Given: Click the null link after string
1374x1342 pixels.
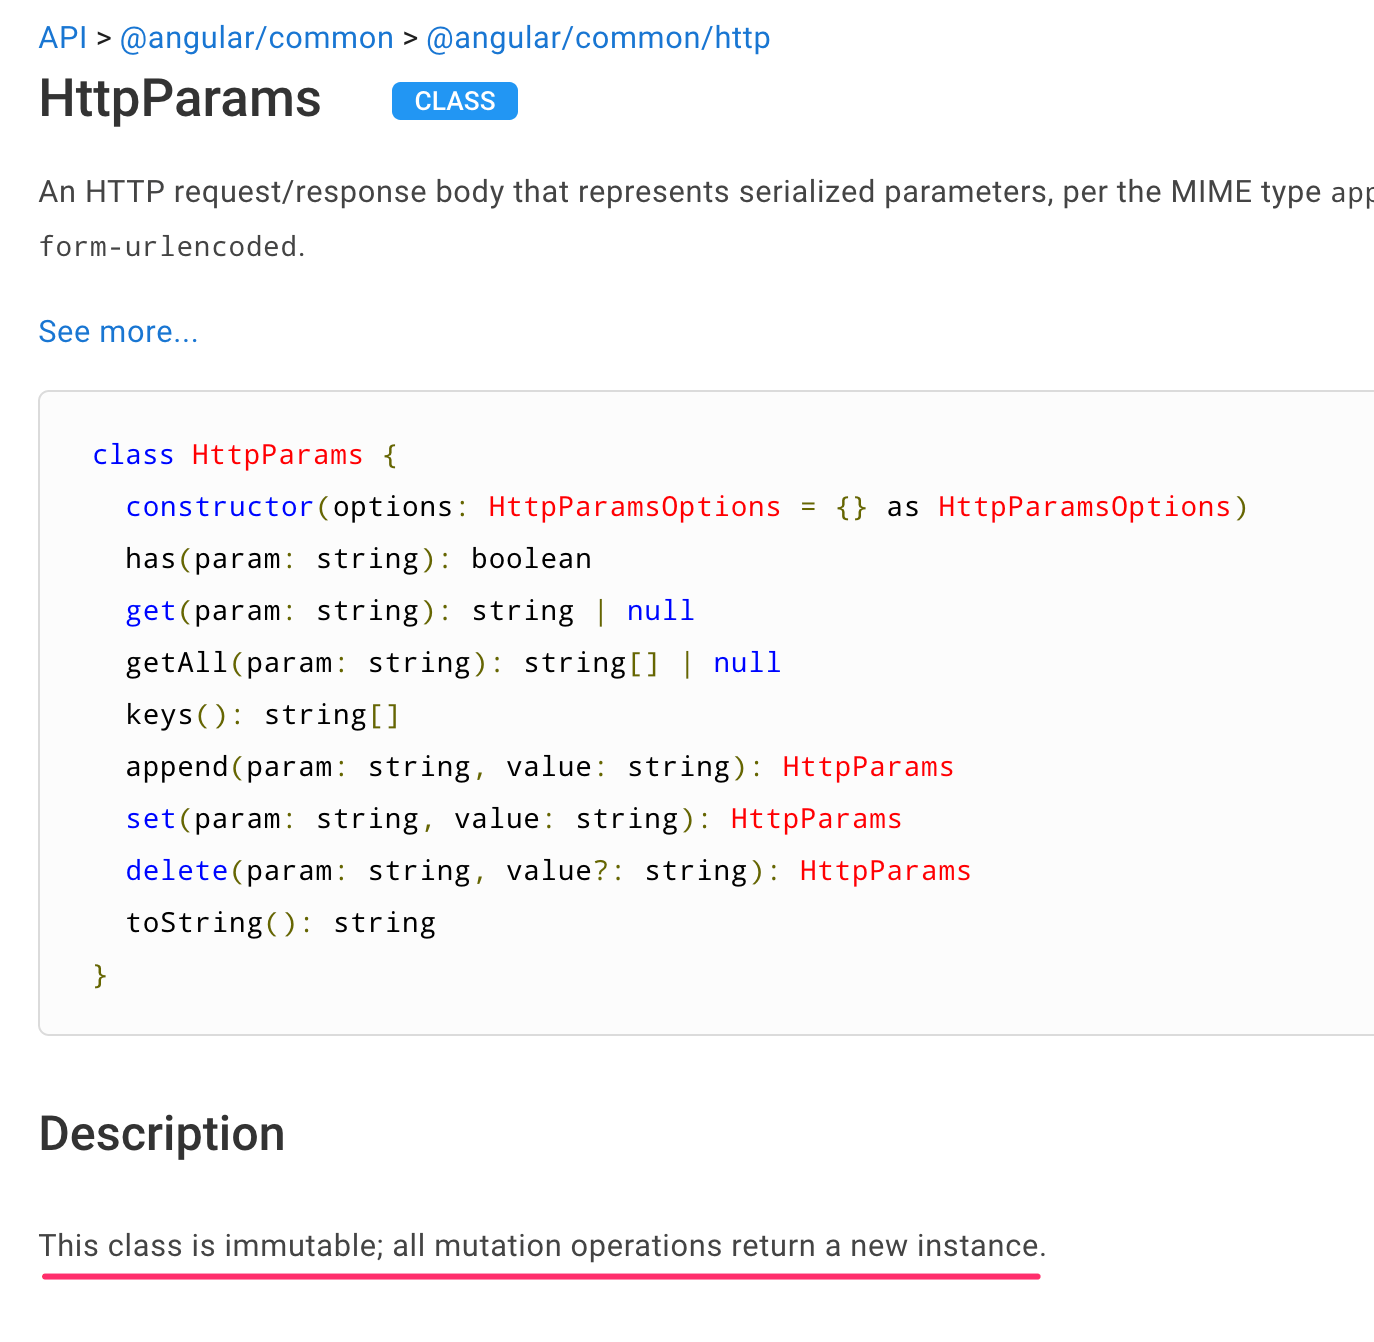Looking at the screenshot, I should [x=659, y=610].
